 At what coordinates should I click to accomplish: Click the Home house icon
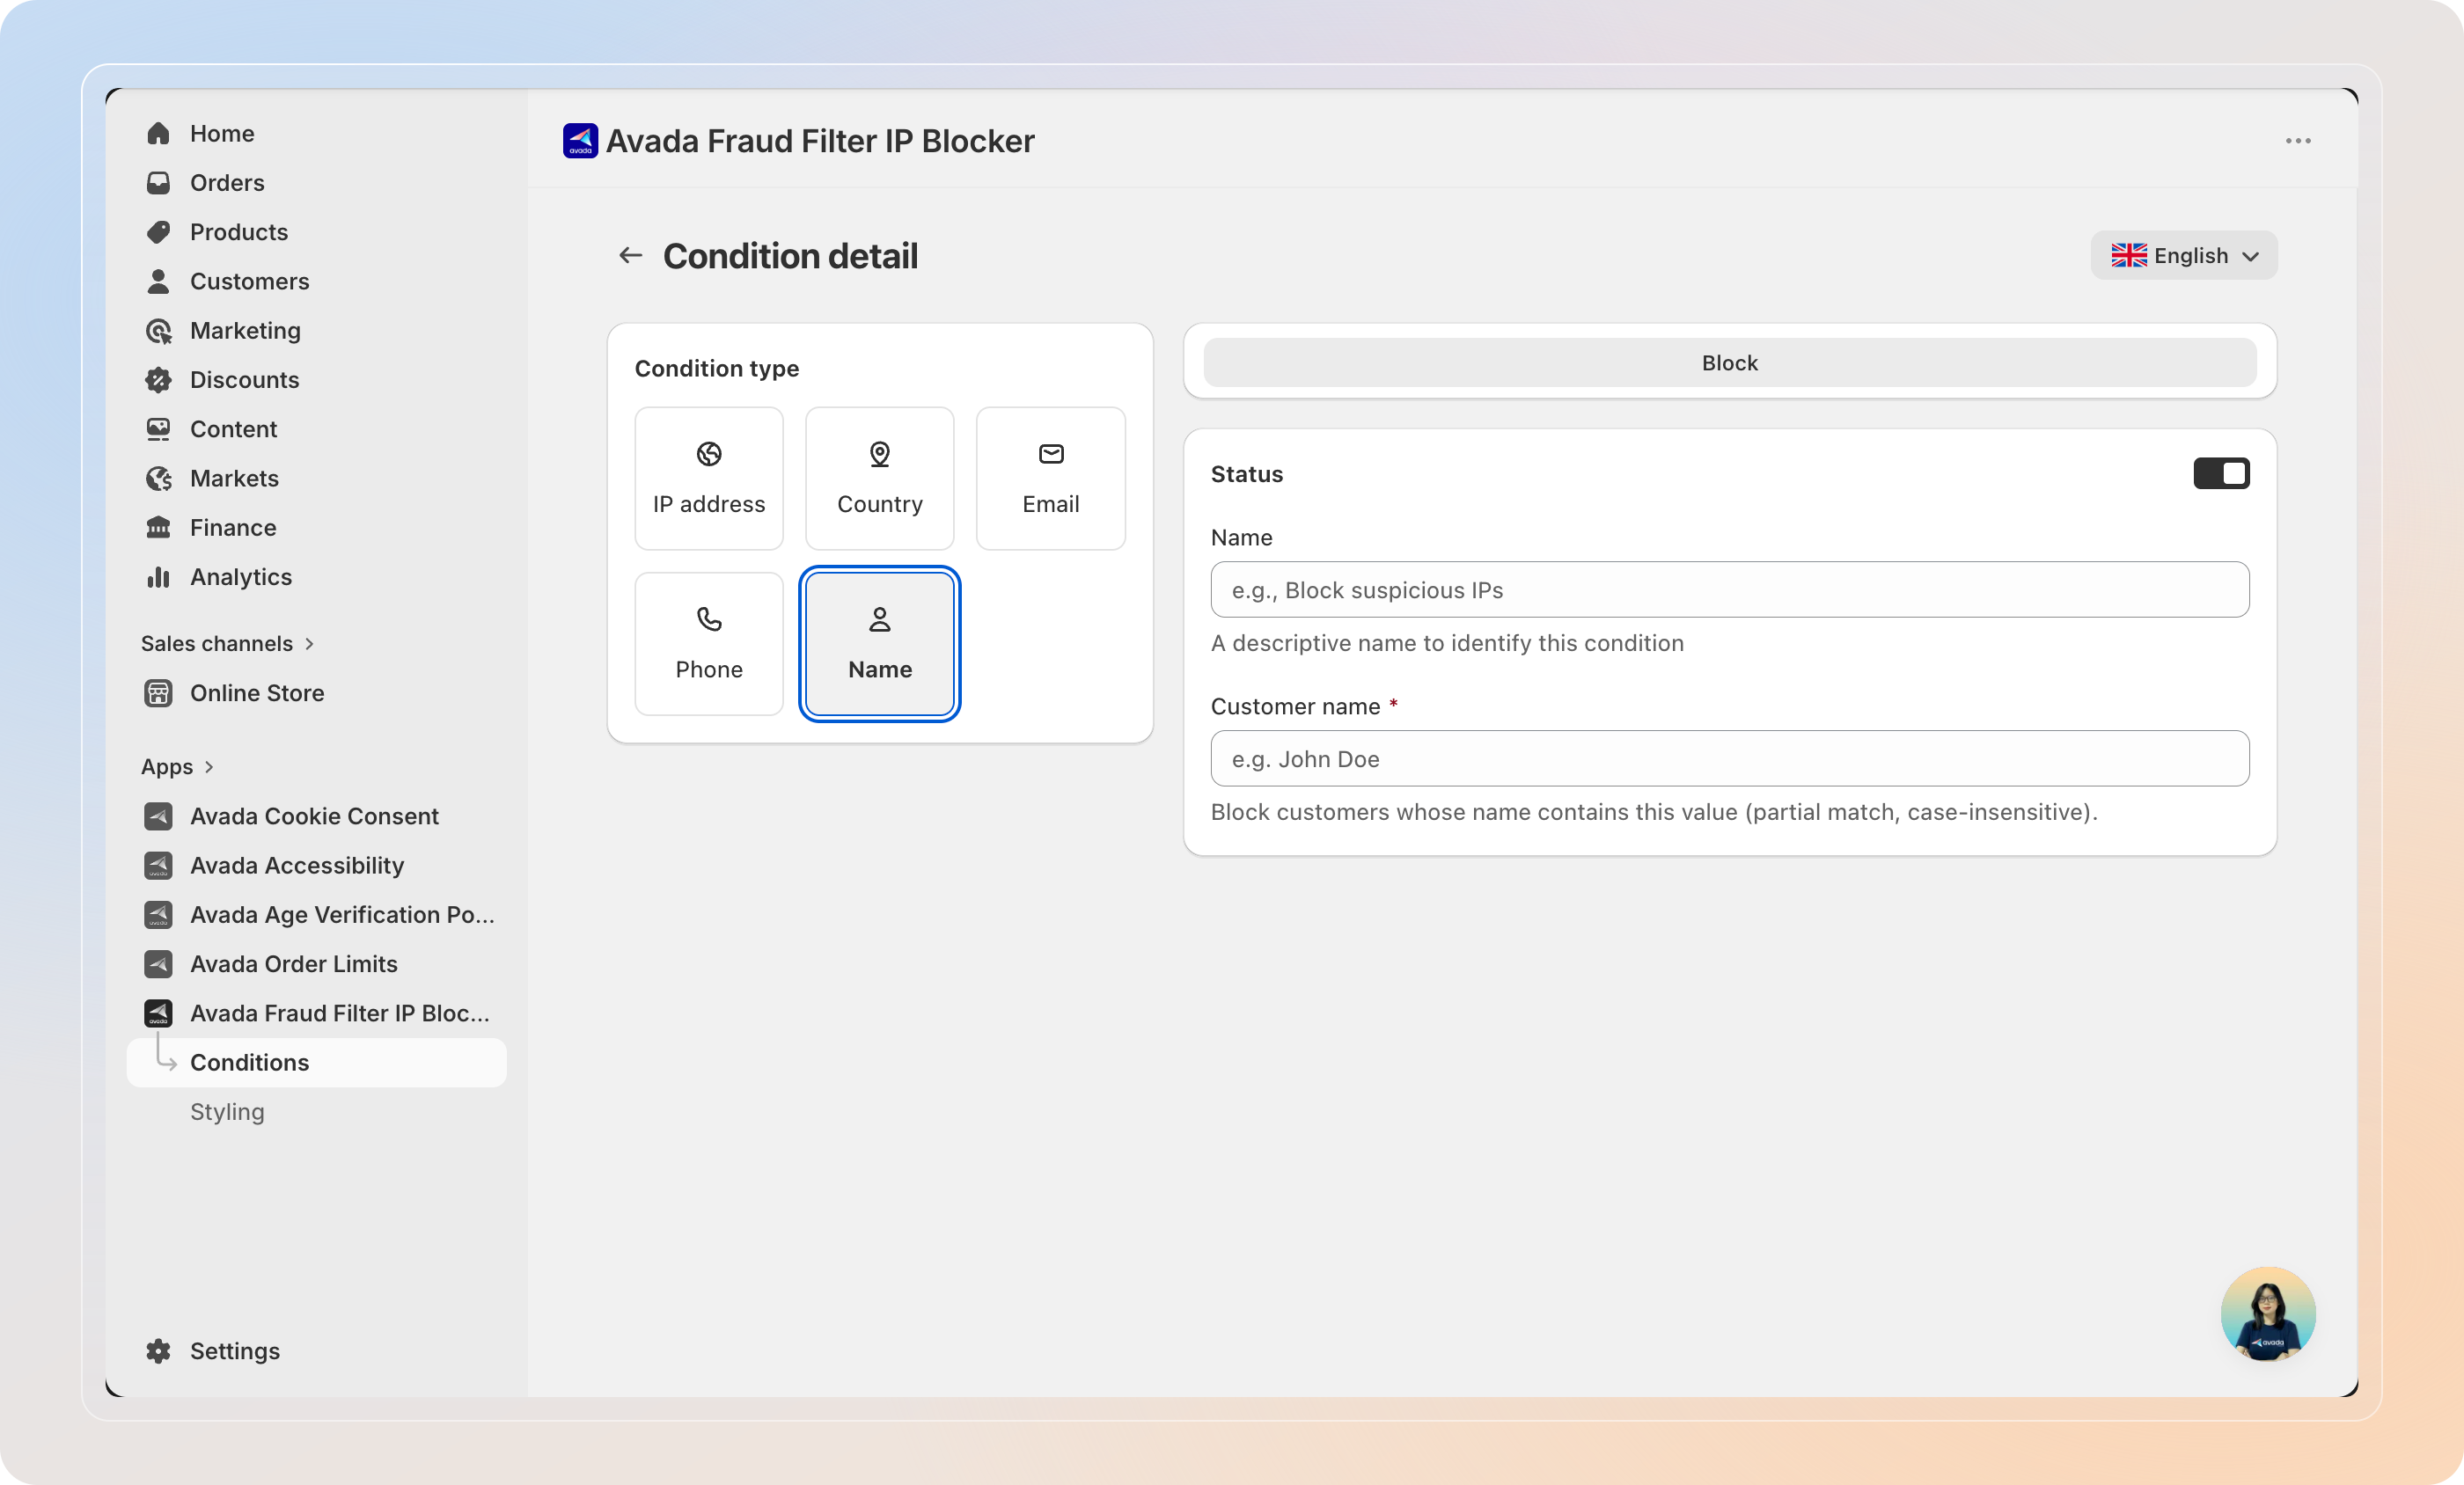tap(158, 134)
